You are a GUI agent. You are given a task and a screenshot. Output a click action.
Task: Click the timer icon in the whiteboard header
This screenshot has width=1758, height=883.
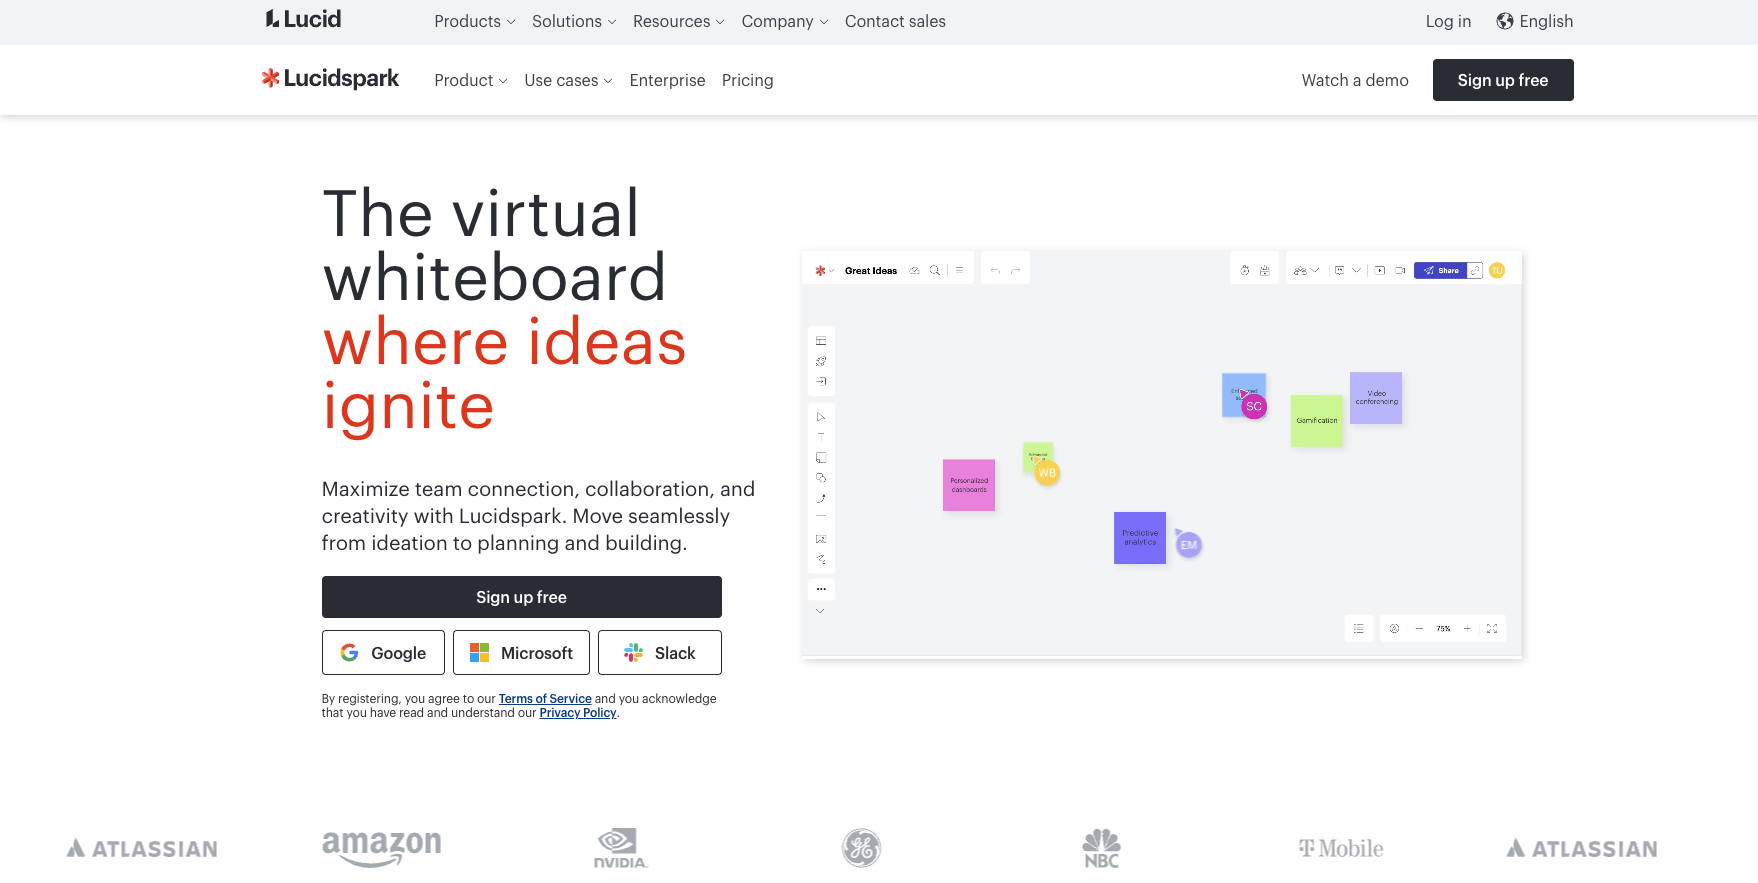point(1244,270)
